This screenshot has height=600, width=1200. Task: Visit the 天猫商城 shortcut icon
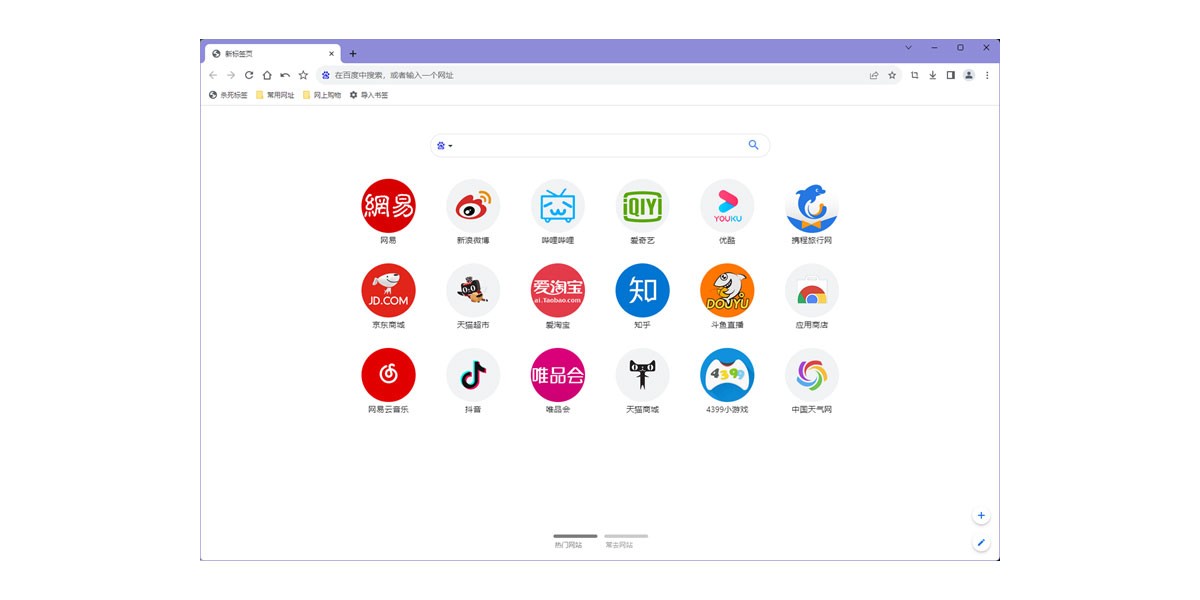642,375
